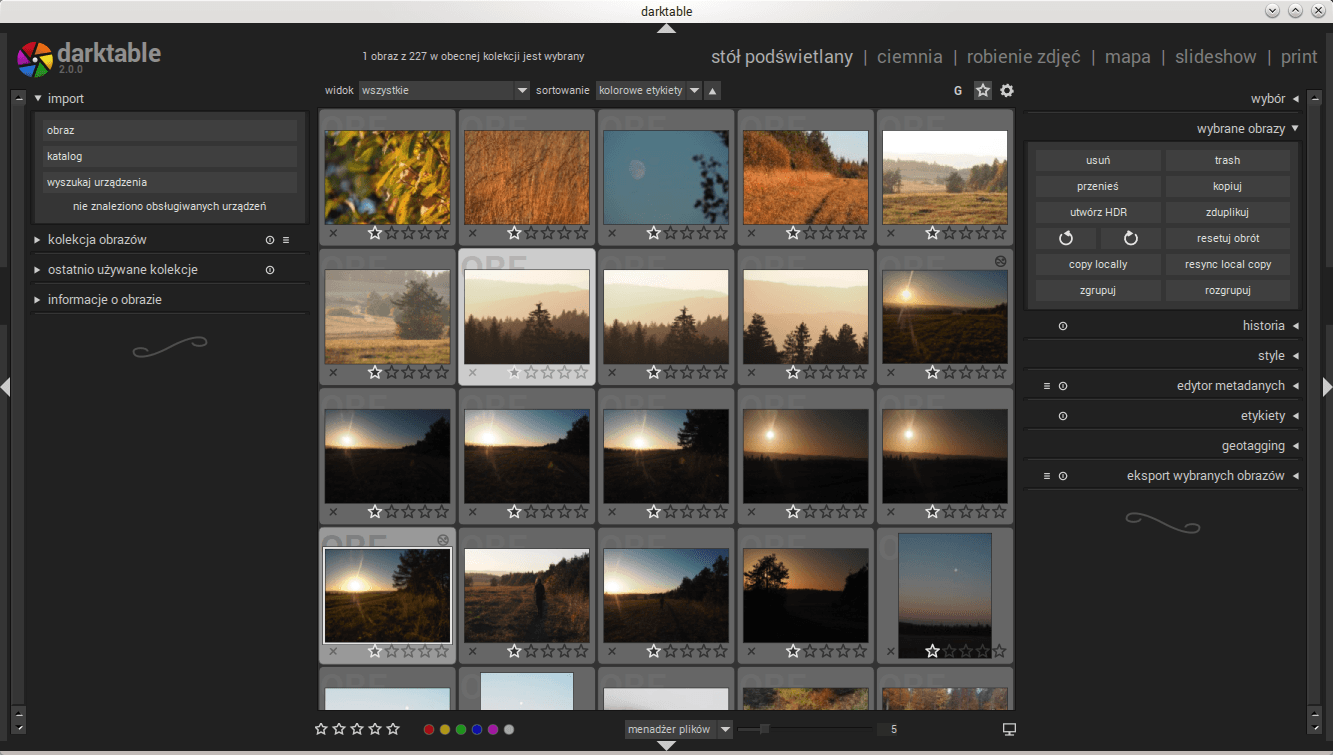Click the display profile monitor icon
The width and height of the screenshot is (1333, 755).
coord(1009,729)
